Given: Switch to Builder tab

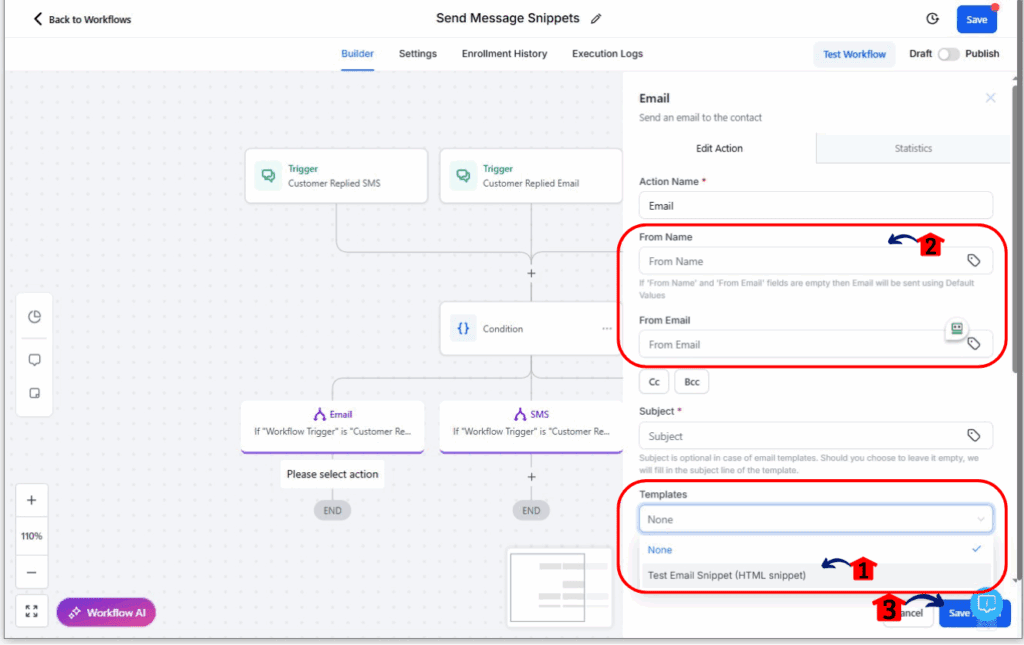Looking at the screenshot, I should click(357, 54).
